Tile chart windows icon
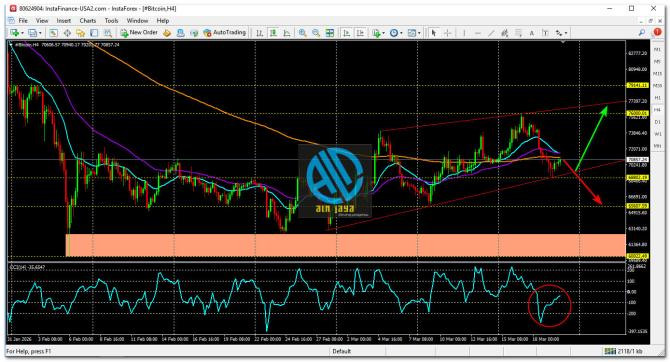The height and width of the screenshot is (362, 670). (330, 33)
